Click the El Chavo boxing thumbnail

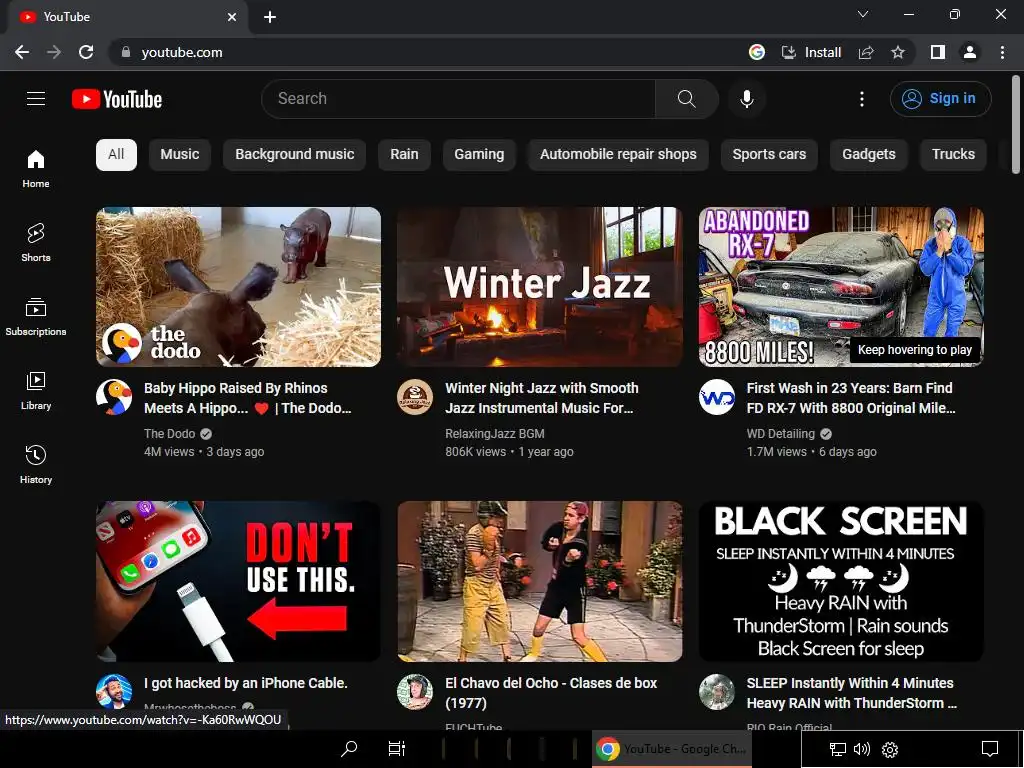tap(540, 581)
